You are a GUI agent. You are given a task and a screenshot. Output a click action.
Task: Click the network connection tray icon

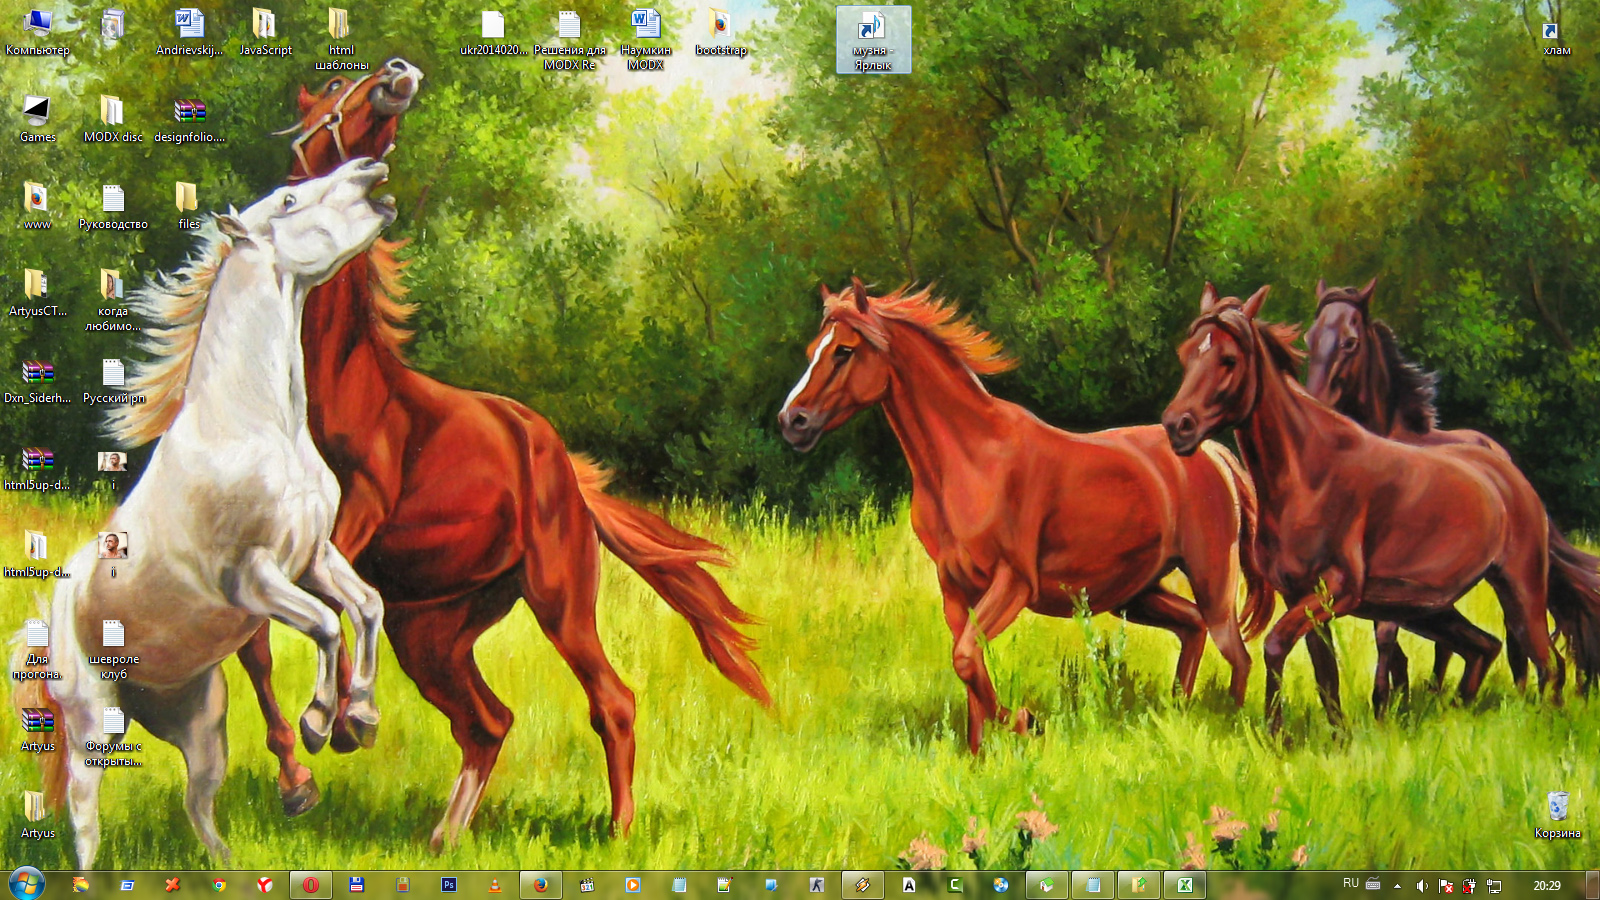pyautogui.click(x=1494, y=886)
